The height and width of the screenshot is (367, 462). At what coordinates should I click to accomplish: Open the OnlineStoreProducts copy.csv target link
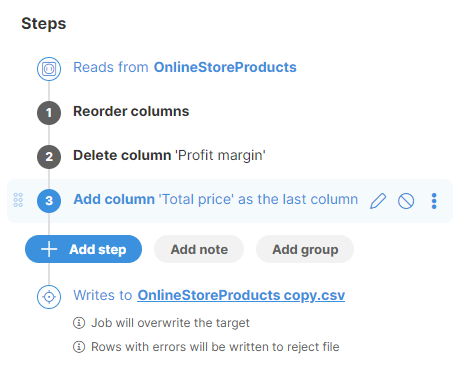241,295
